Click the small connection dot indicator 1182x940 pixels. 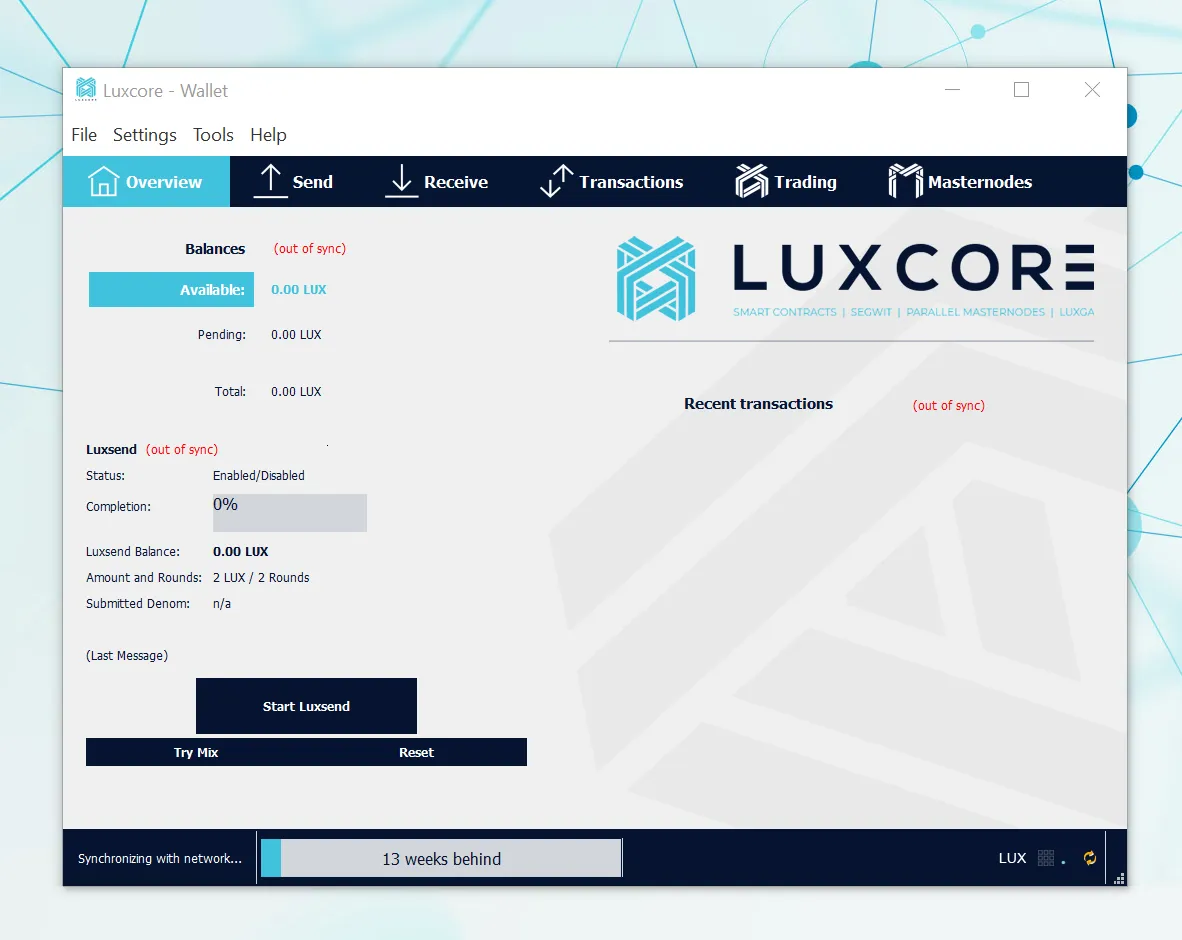coord(1064,862)
